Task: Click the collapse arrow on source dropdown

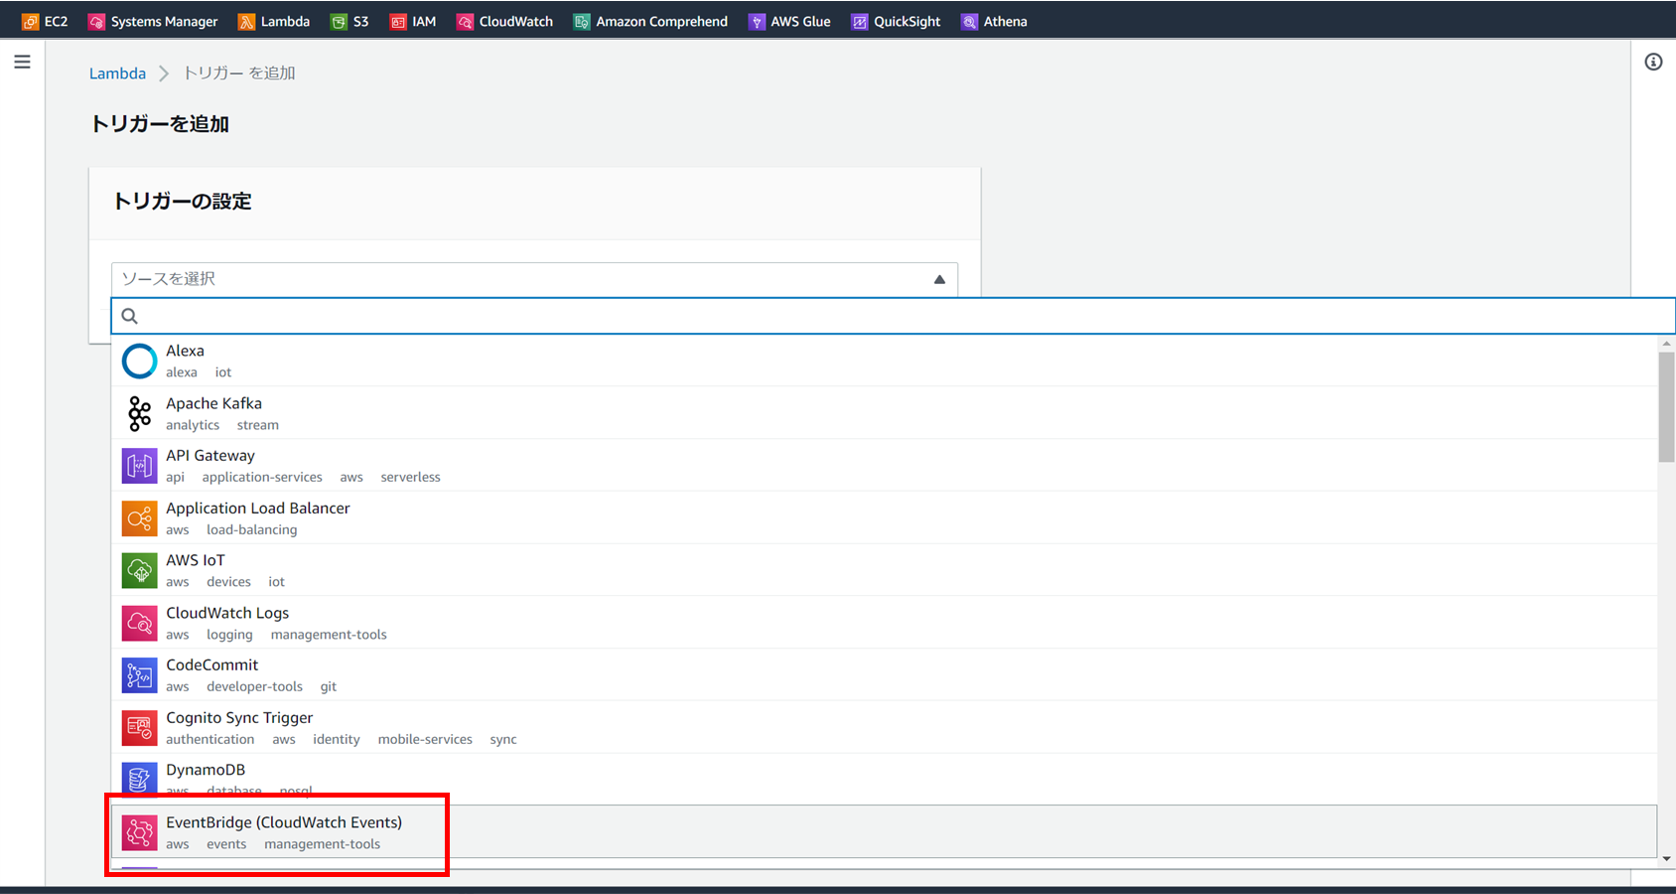Action: pyautogui.click(x=939, y=280)
